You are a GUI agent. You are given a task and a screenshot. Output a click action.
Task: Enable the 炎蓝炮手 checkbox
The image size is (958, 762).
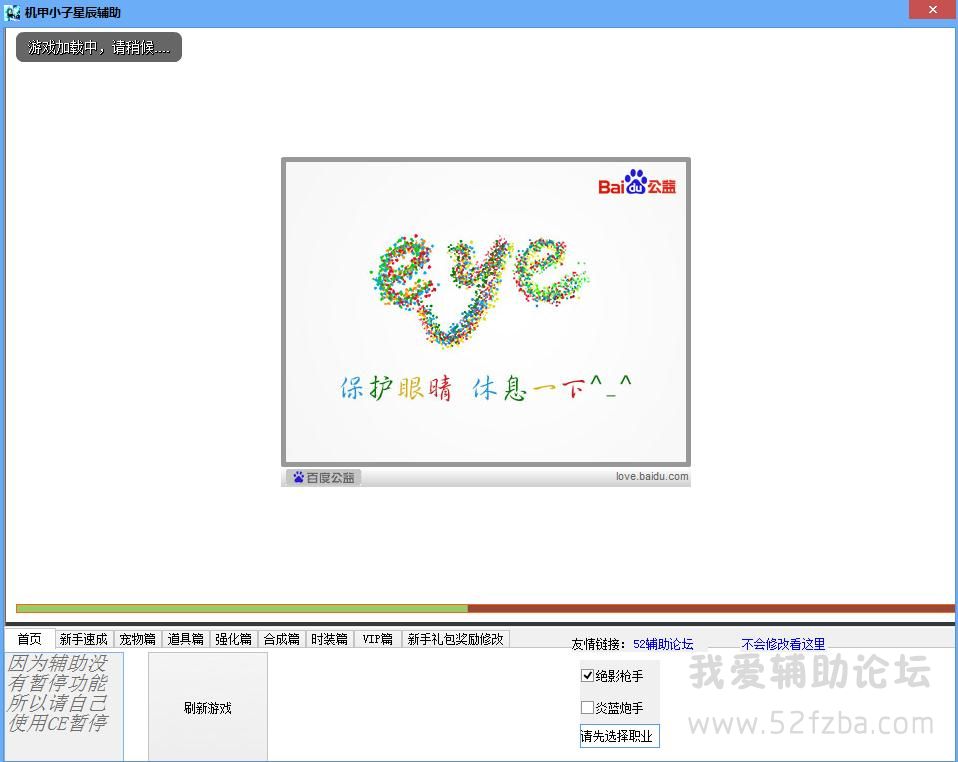click(x=587, y=708)
